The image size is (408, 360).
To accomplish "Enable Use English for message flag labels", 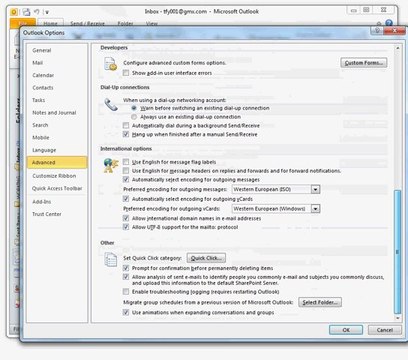I will 126,162.
